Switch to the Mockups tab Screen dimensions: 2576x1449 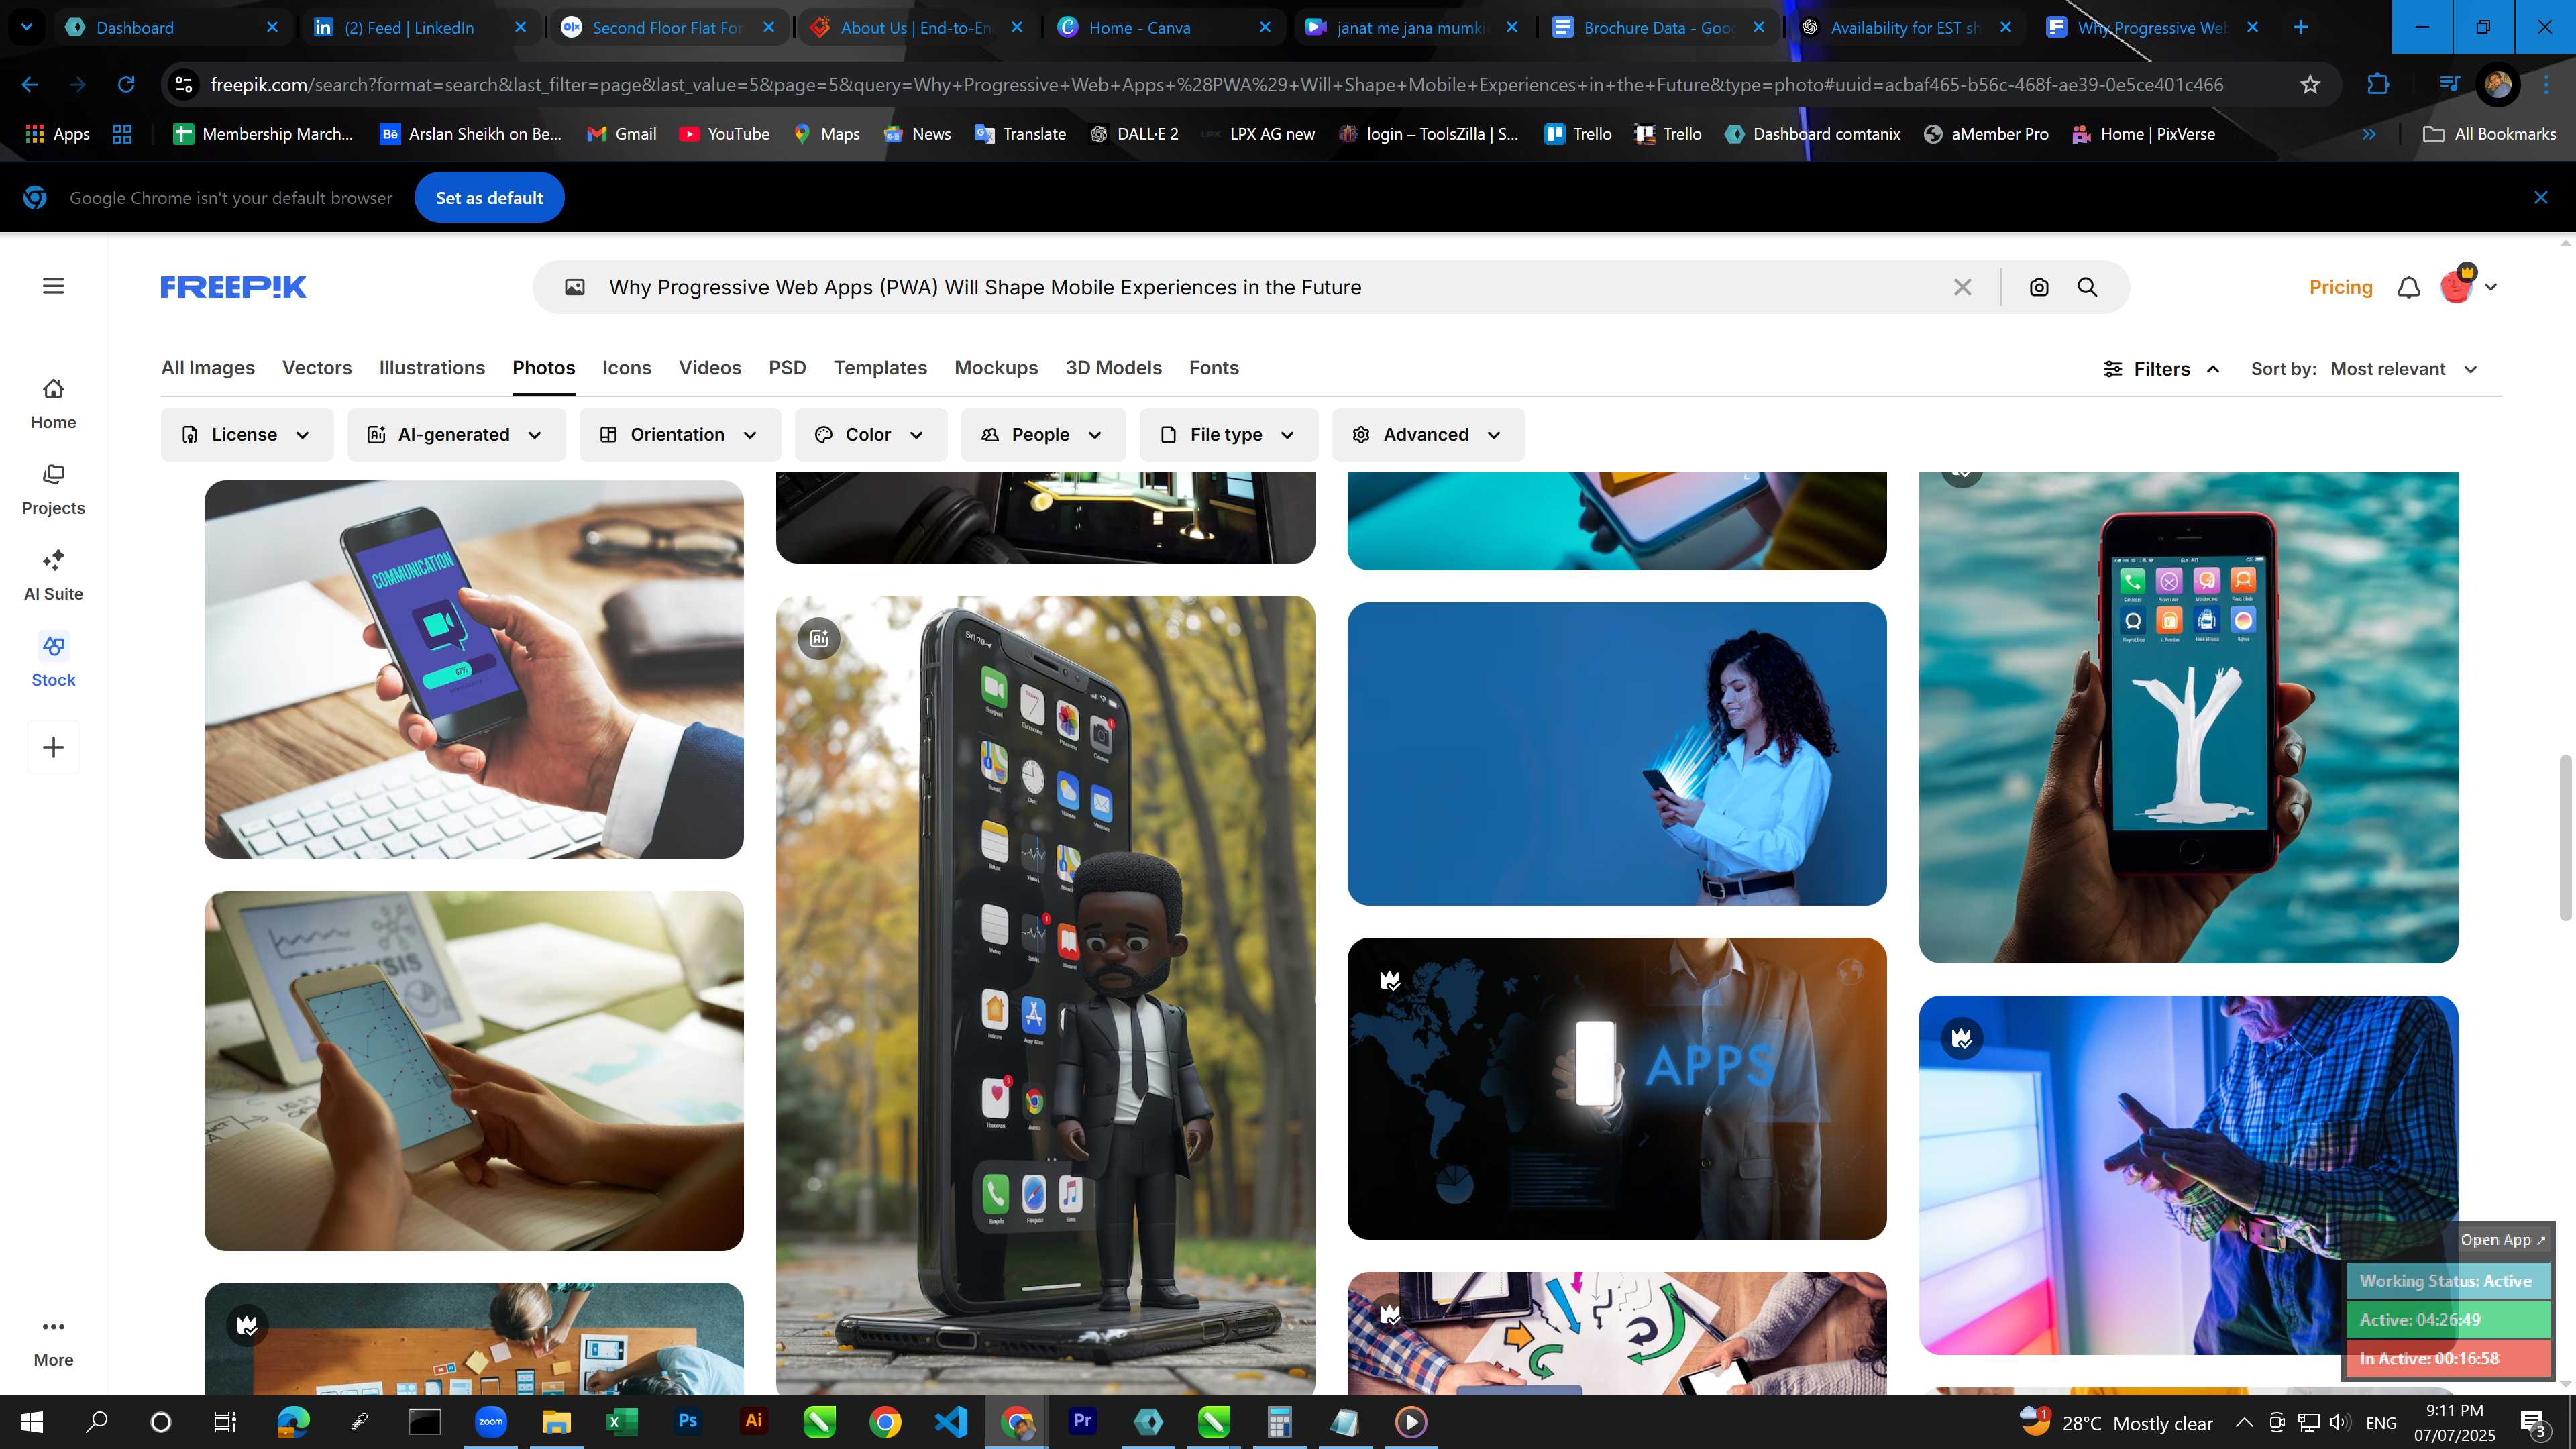click(x=996, y=368)
